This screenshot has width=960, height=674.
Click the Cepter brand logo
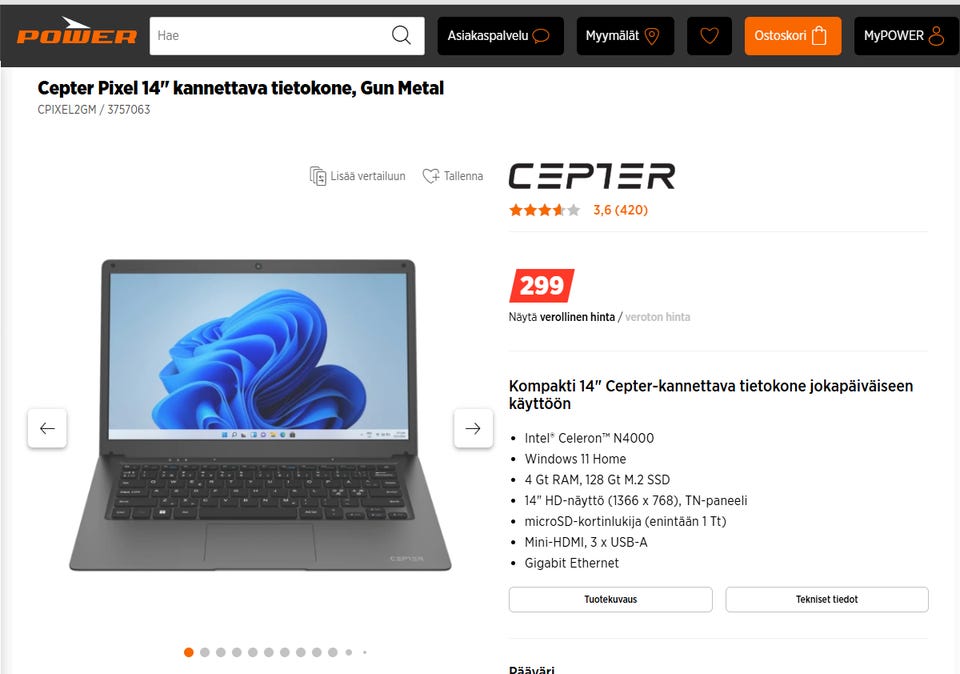click(x=591, y=176)
